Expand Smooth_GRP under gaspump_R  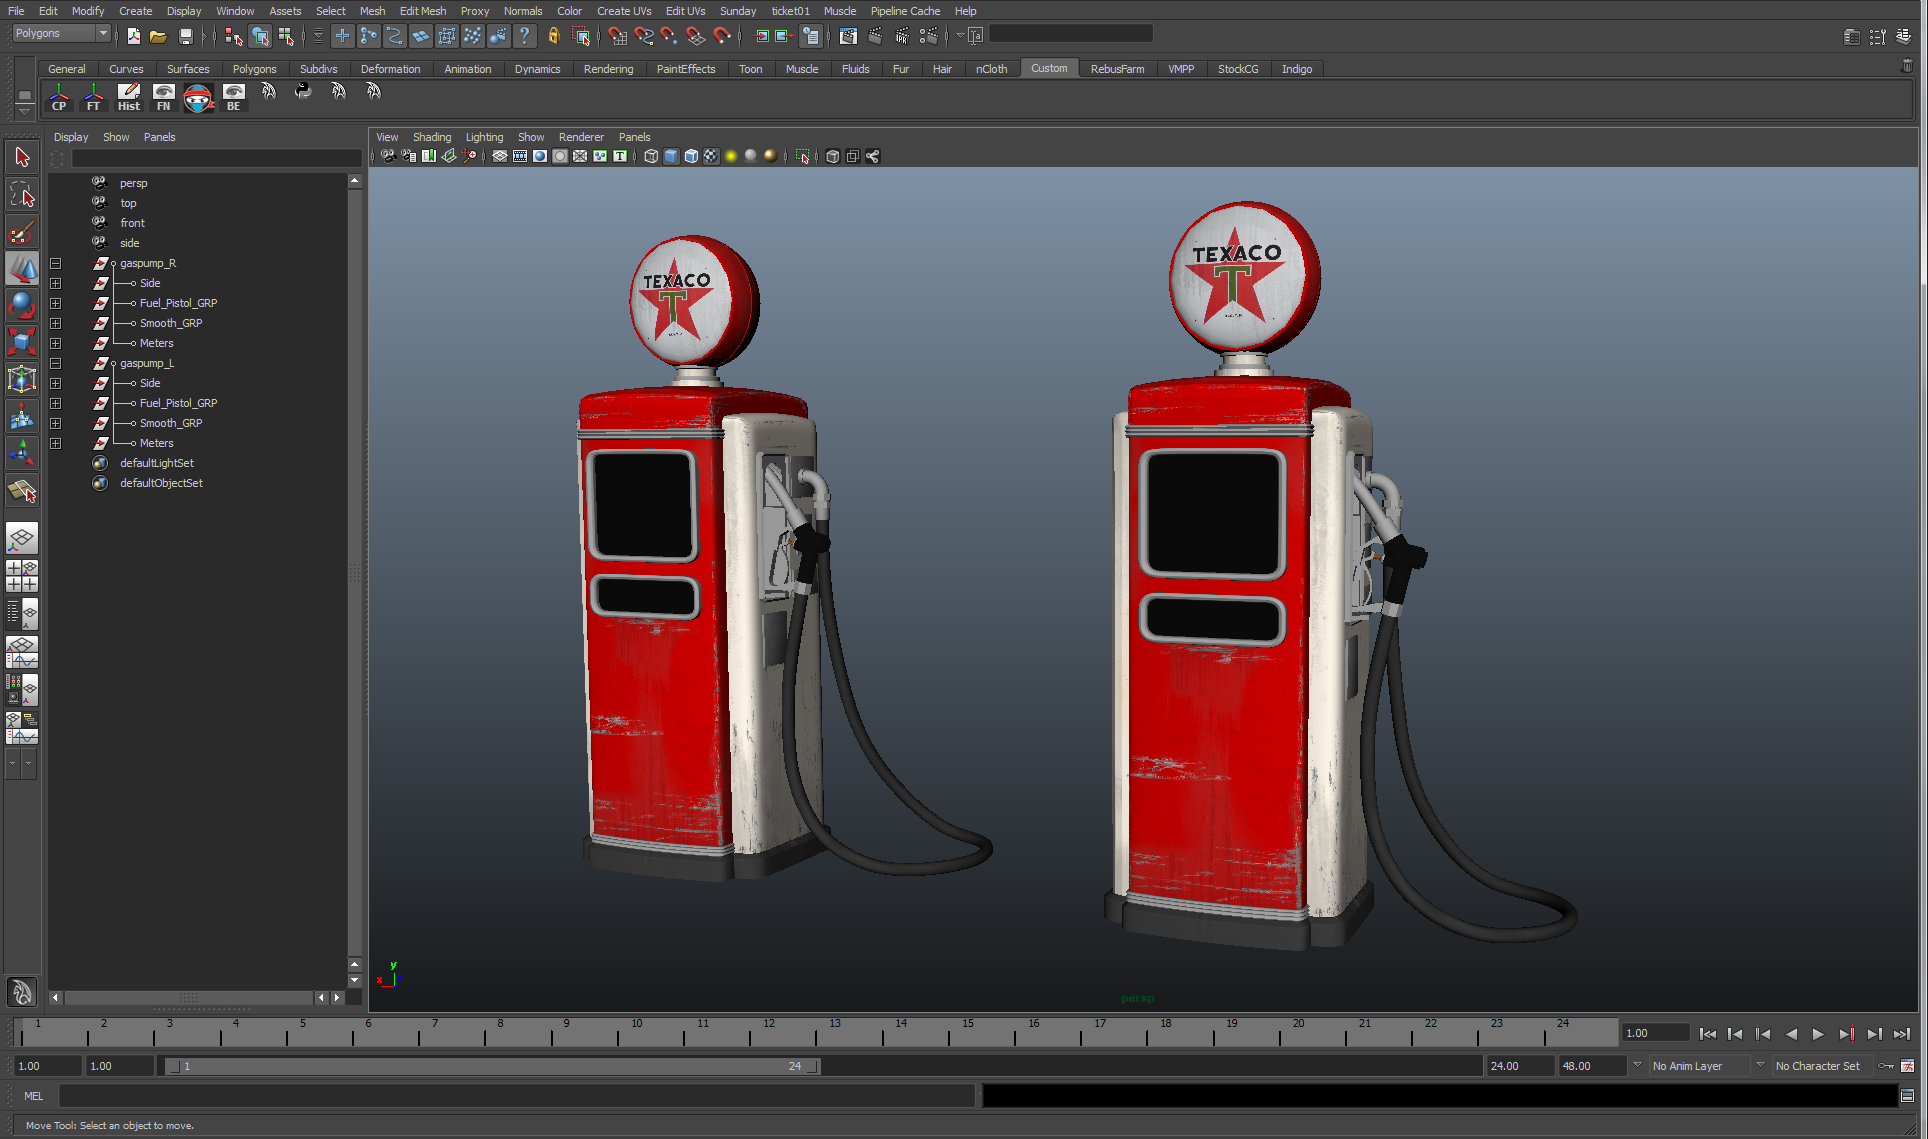pyautogui.click(x=56, y=324)
